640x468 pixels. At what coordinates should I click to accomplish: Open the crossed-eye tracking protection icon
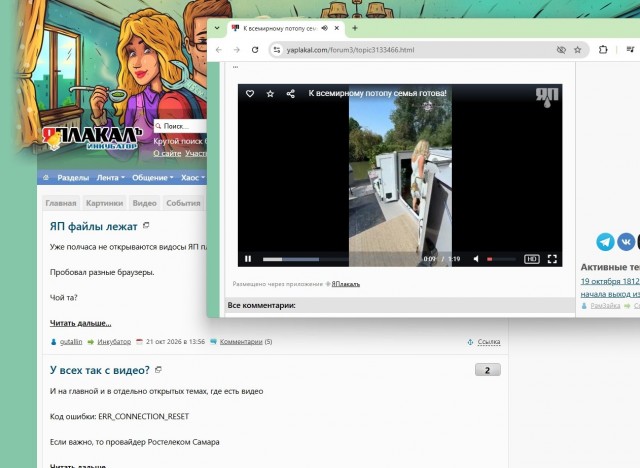[561, 50]
